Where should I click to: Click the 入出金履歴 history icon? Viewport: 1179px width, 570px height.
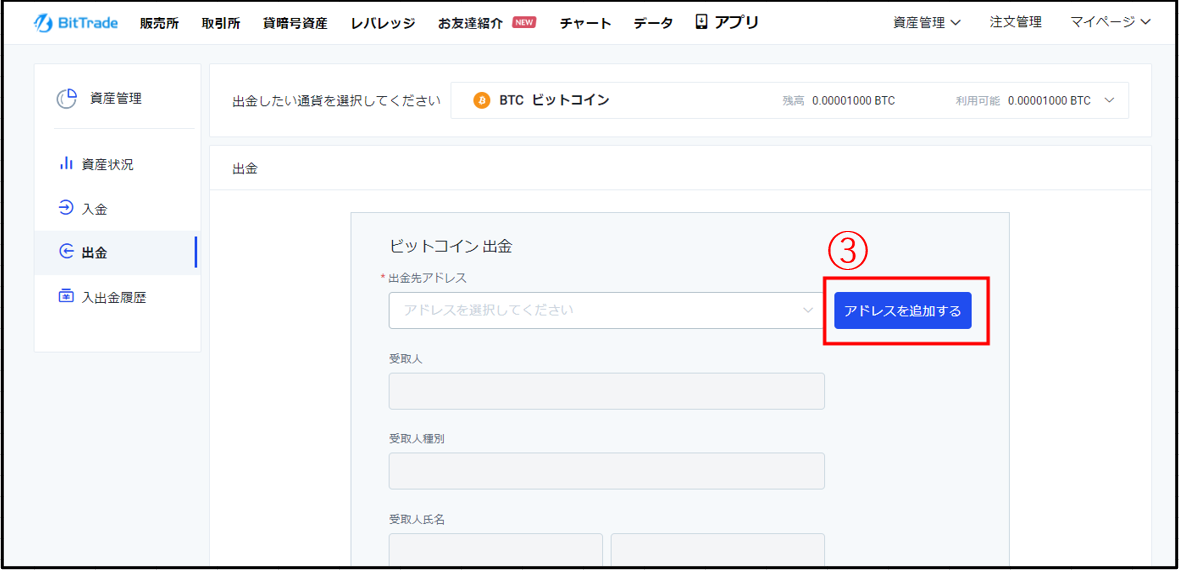[x=65, y=296]
